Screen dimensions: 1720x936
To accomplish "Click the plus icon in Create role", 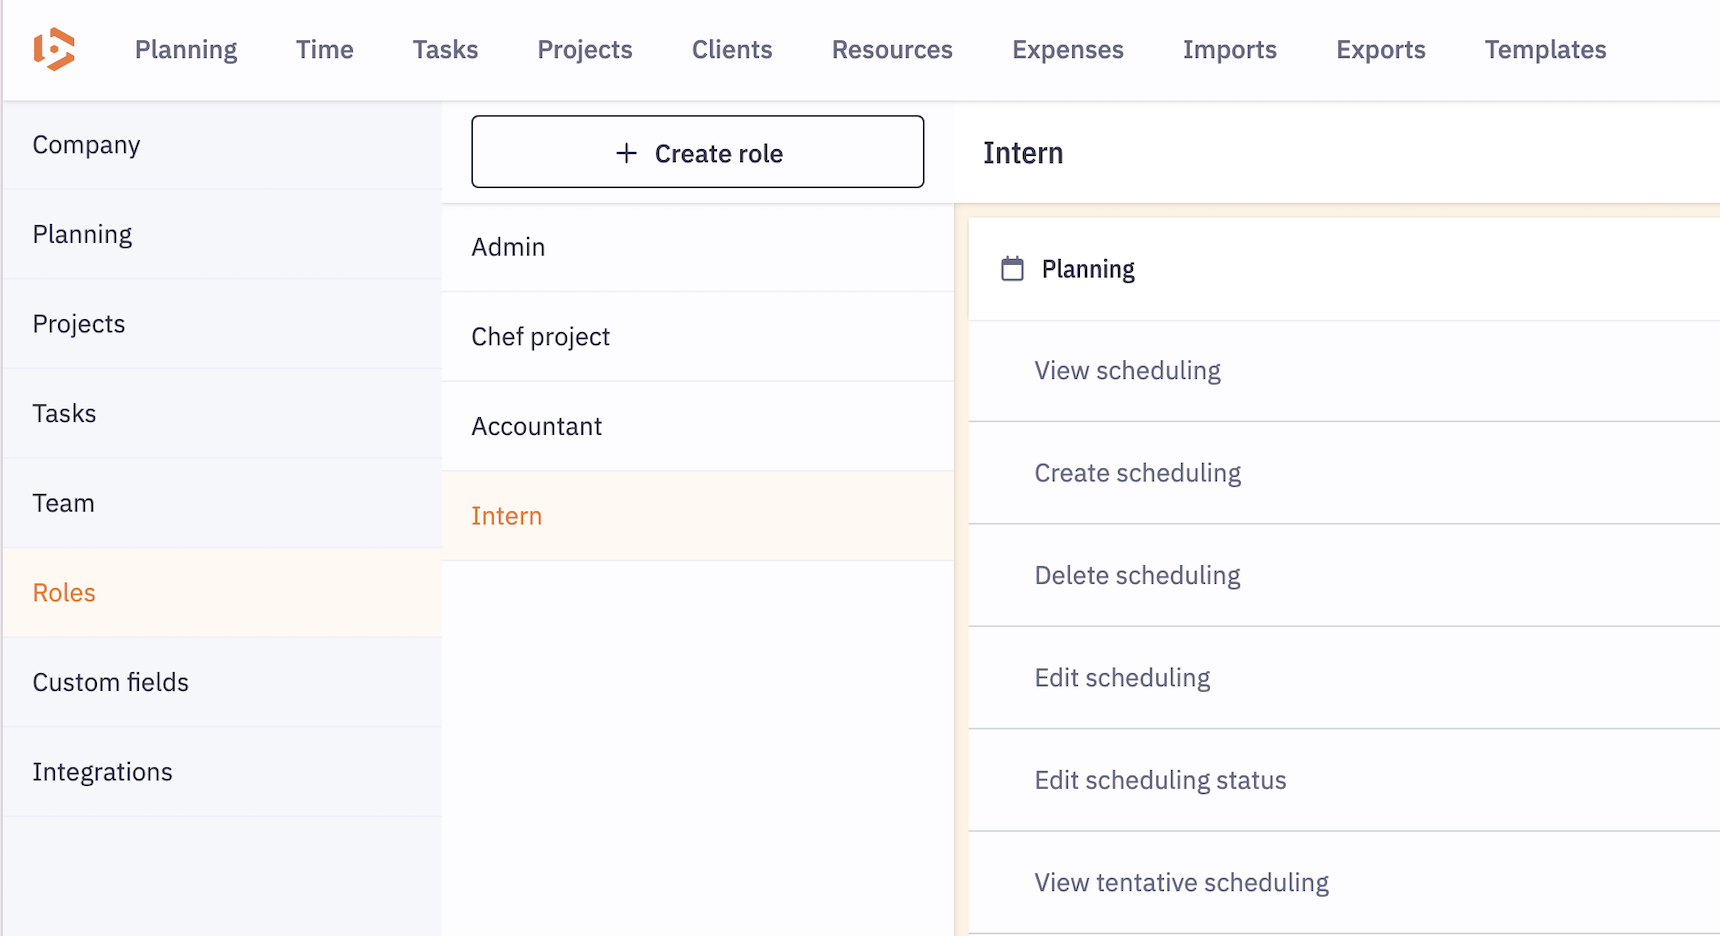I will [626, 153].
